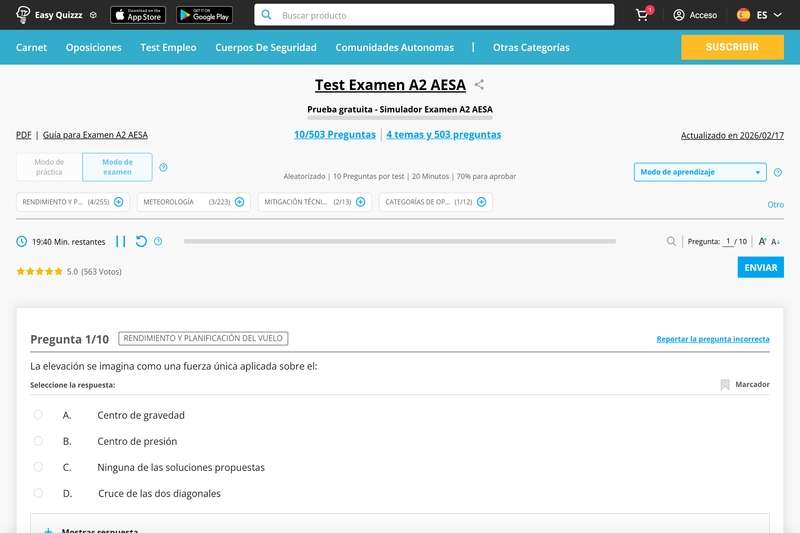Click the star rating icons
This screenshot has width=800, height=533.
39,271
